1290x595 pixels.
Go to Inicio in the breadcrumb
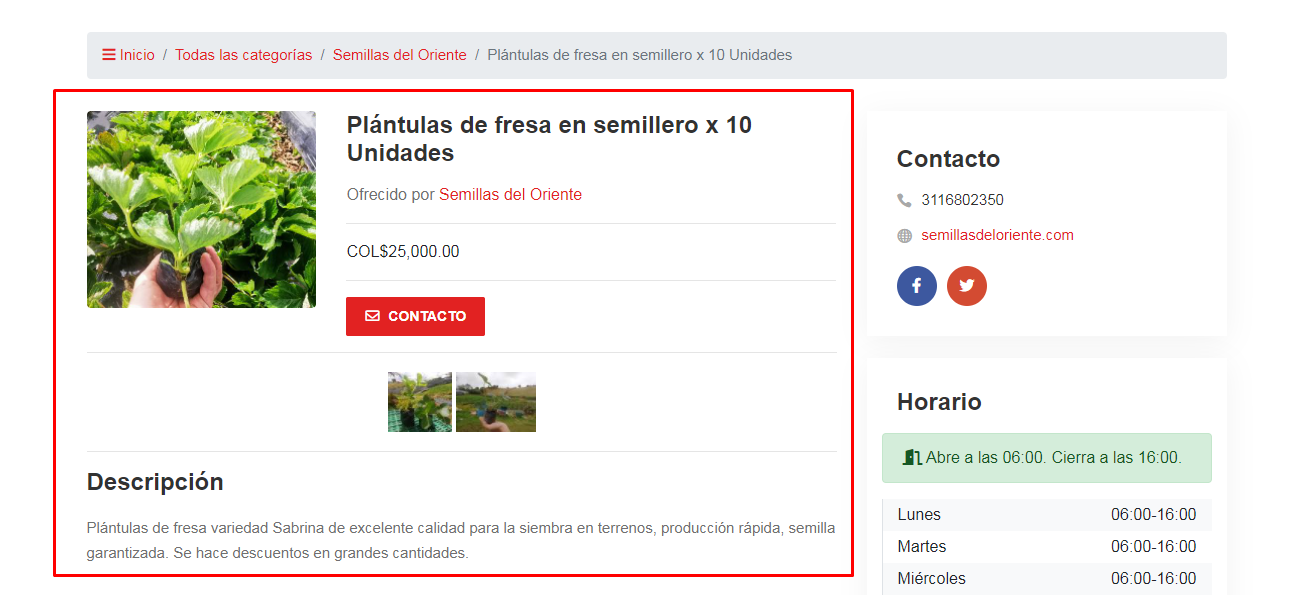click(137, 55)
